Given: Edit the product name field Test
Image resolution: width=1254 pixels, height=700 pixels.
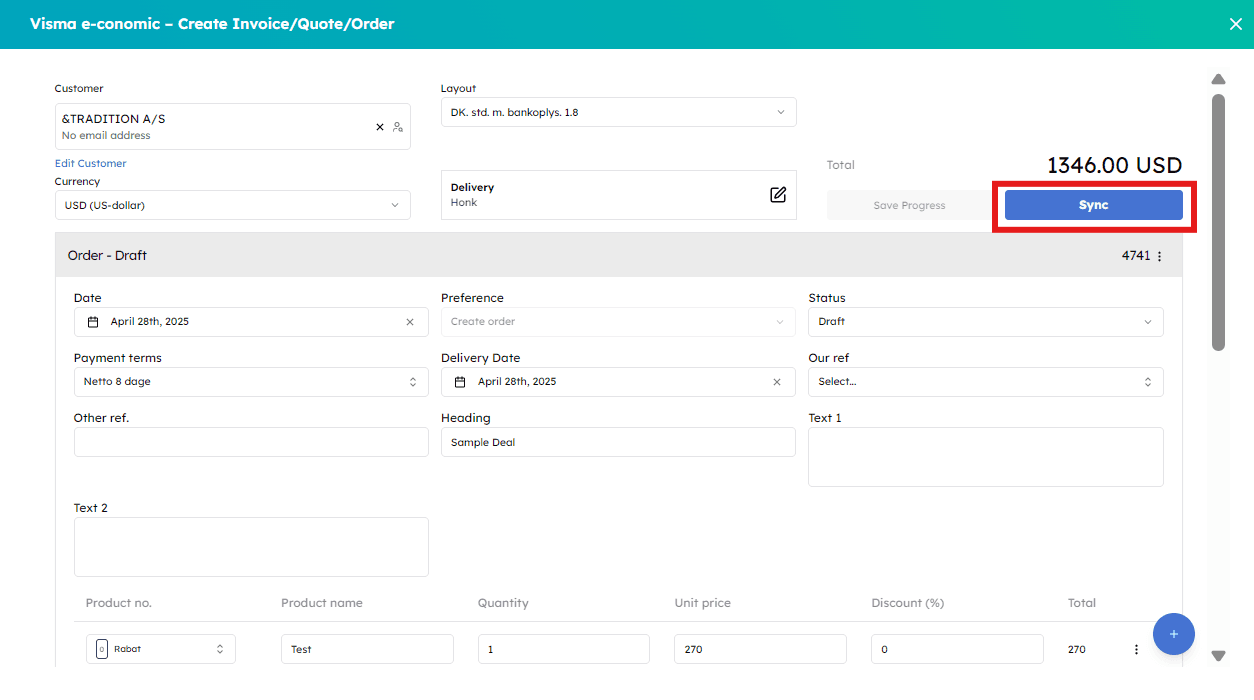Looking at the screenshot, I should [x=367, y=649].
